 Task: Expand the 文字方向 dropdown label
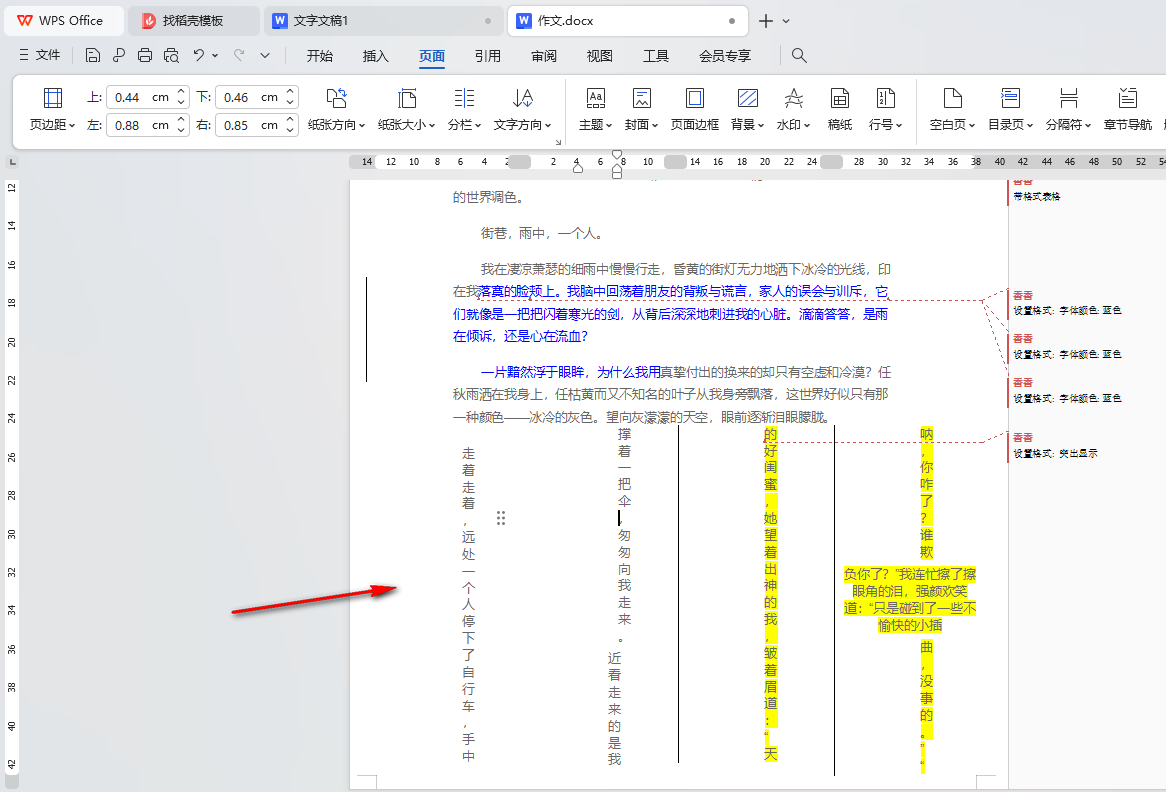(x=523, y=125)
